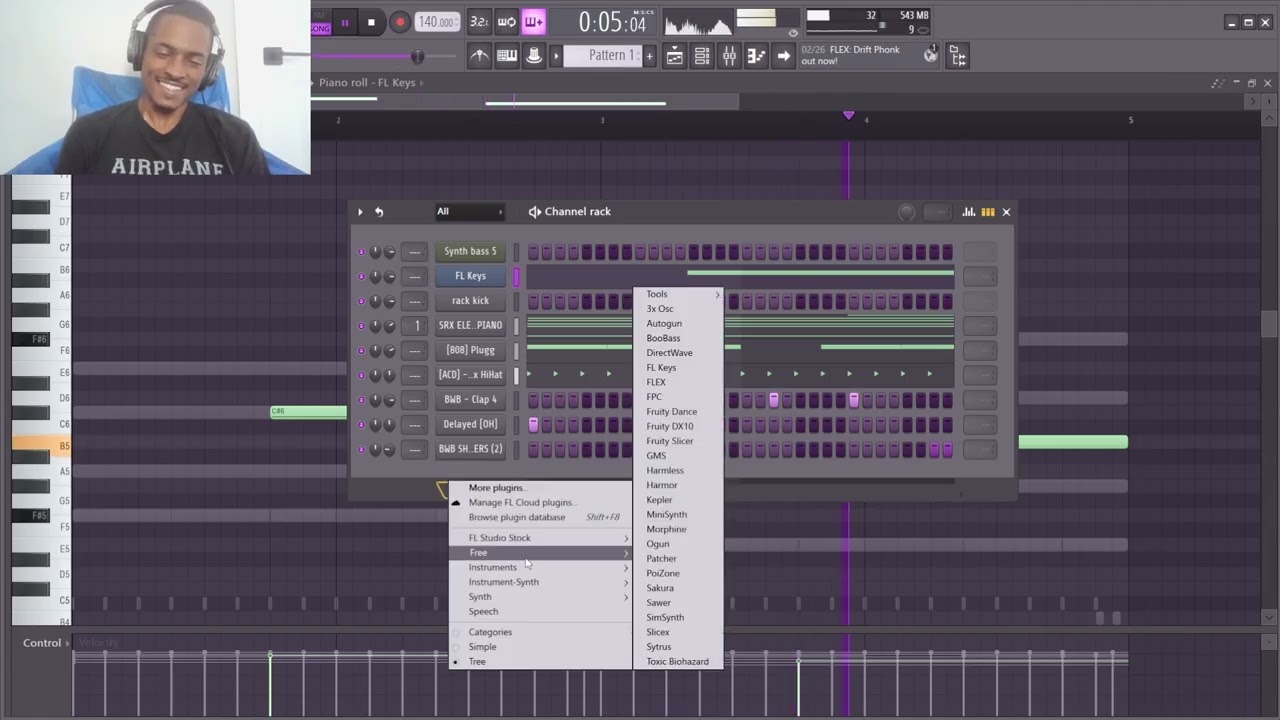Screen dimensions: 1280x720
Task: Select the SRX ELE..PIANO channel button
Action: point(470,326)
